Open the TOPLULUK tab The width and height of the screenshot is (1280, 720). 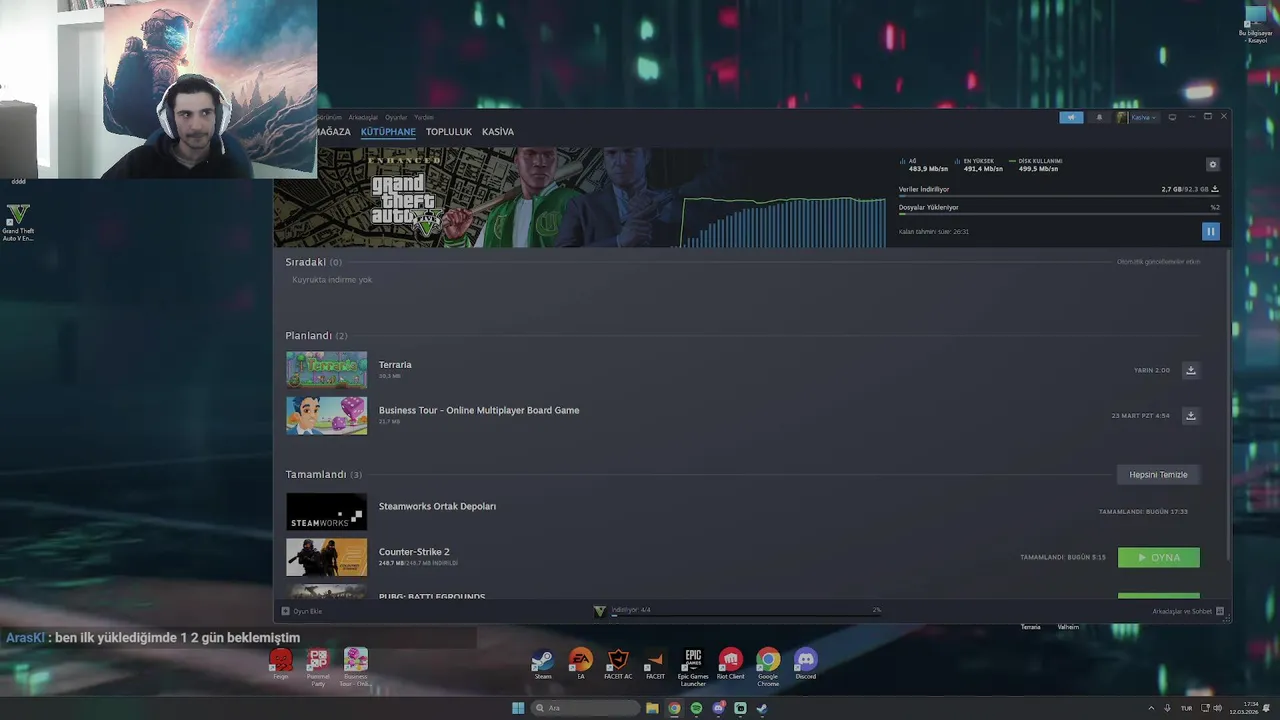coord(449,132)
